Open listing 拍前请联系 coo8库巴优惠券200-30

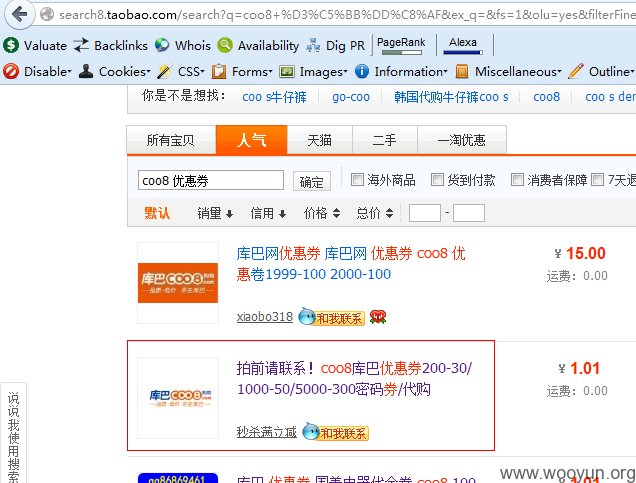coord(354,378)
